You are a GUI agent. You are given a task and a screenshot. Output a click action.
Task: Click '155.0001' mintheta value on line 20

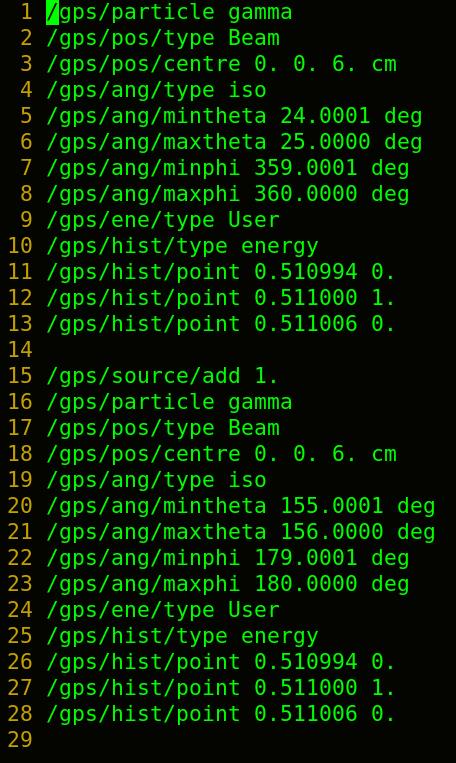click(331, 506)
